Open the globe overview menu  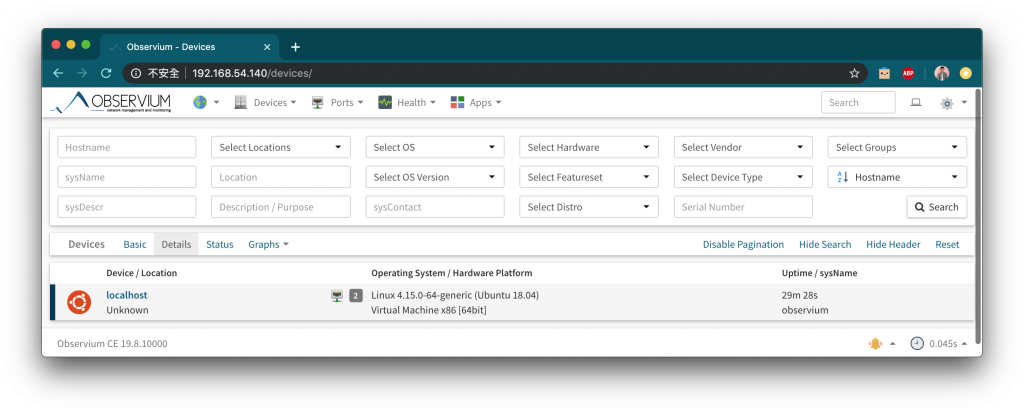pyautogui.click(x=206, y=103)
